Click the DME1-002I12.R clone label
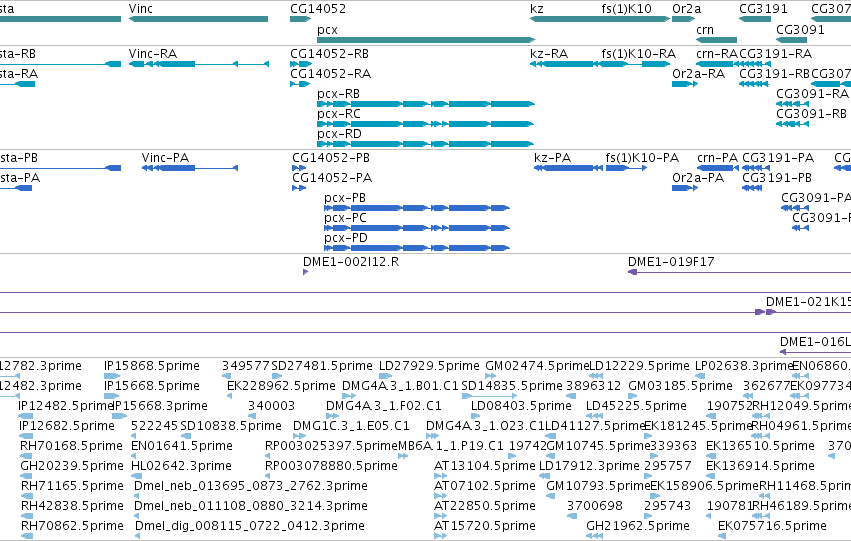 351,262
